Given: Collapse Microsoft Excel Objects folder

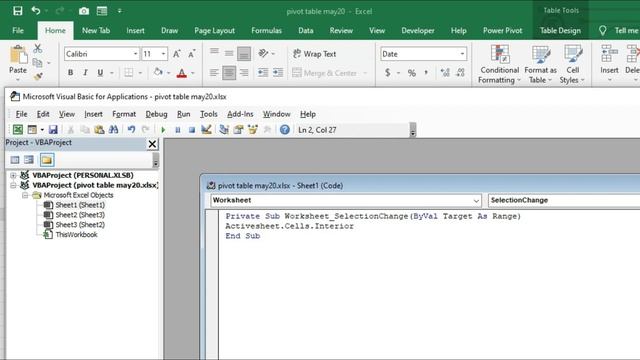Looking at the screenshot, I should (x=25, y=196).
